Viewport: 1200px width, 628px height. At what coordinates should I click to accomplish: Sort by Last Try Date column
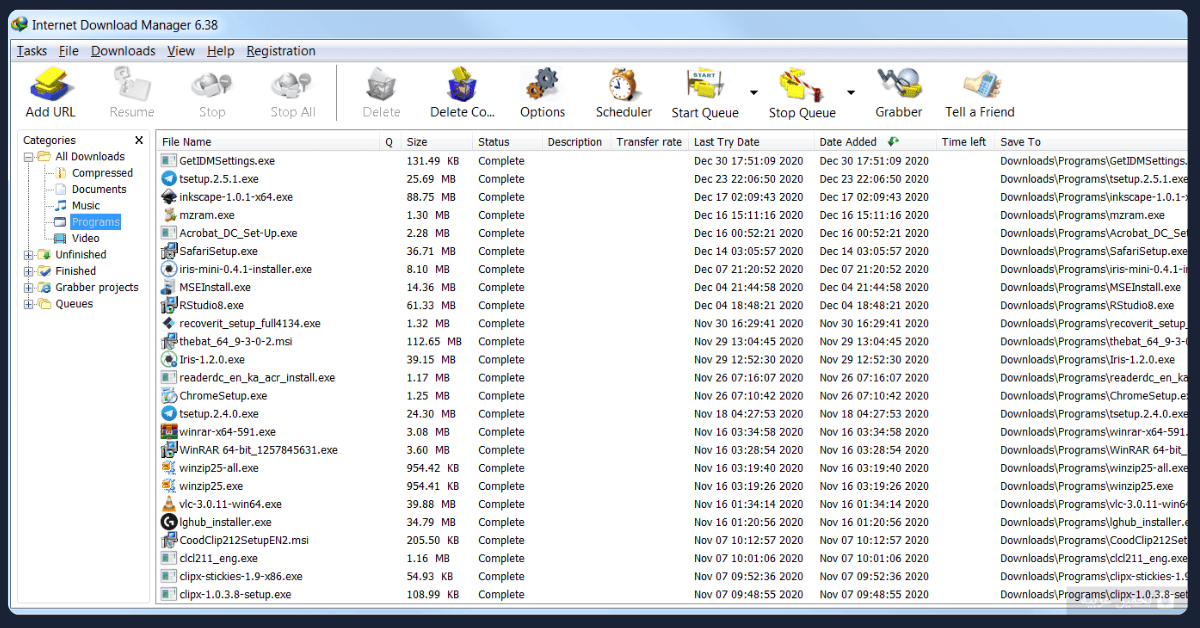(x=751, y=142)
